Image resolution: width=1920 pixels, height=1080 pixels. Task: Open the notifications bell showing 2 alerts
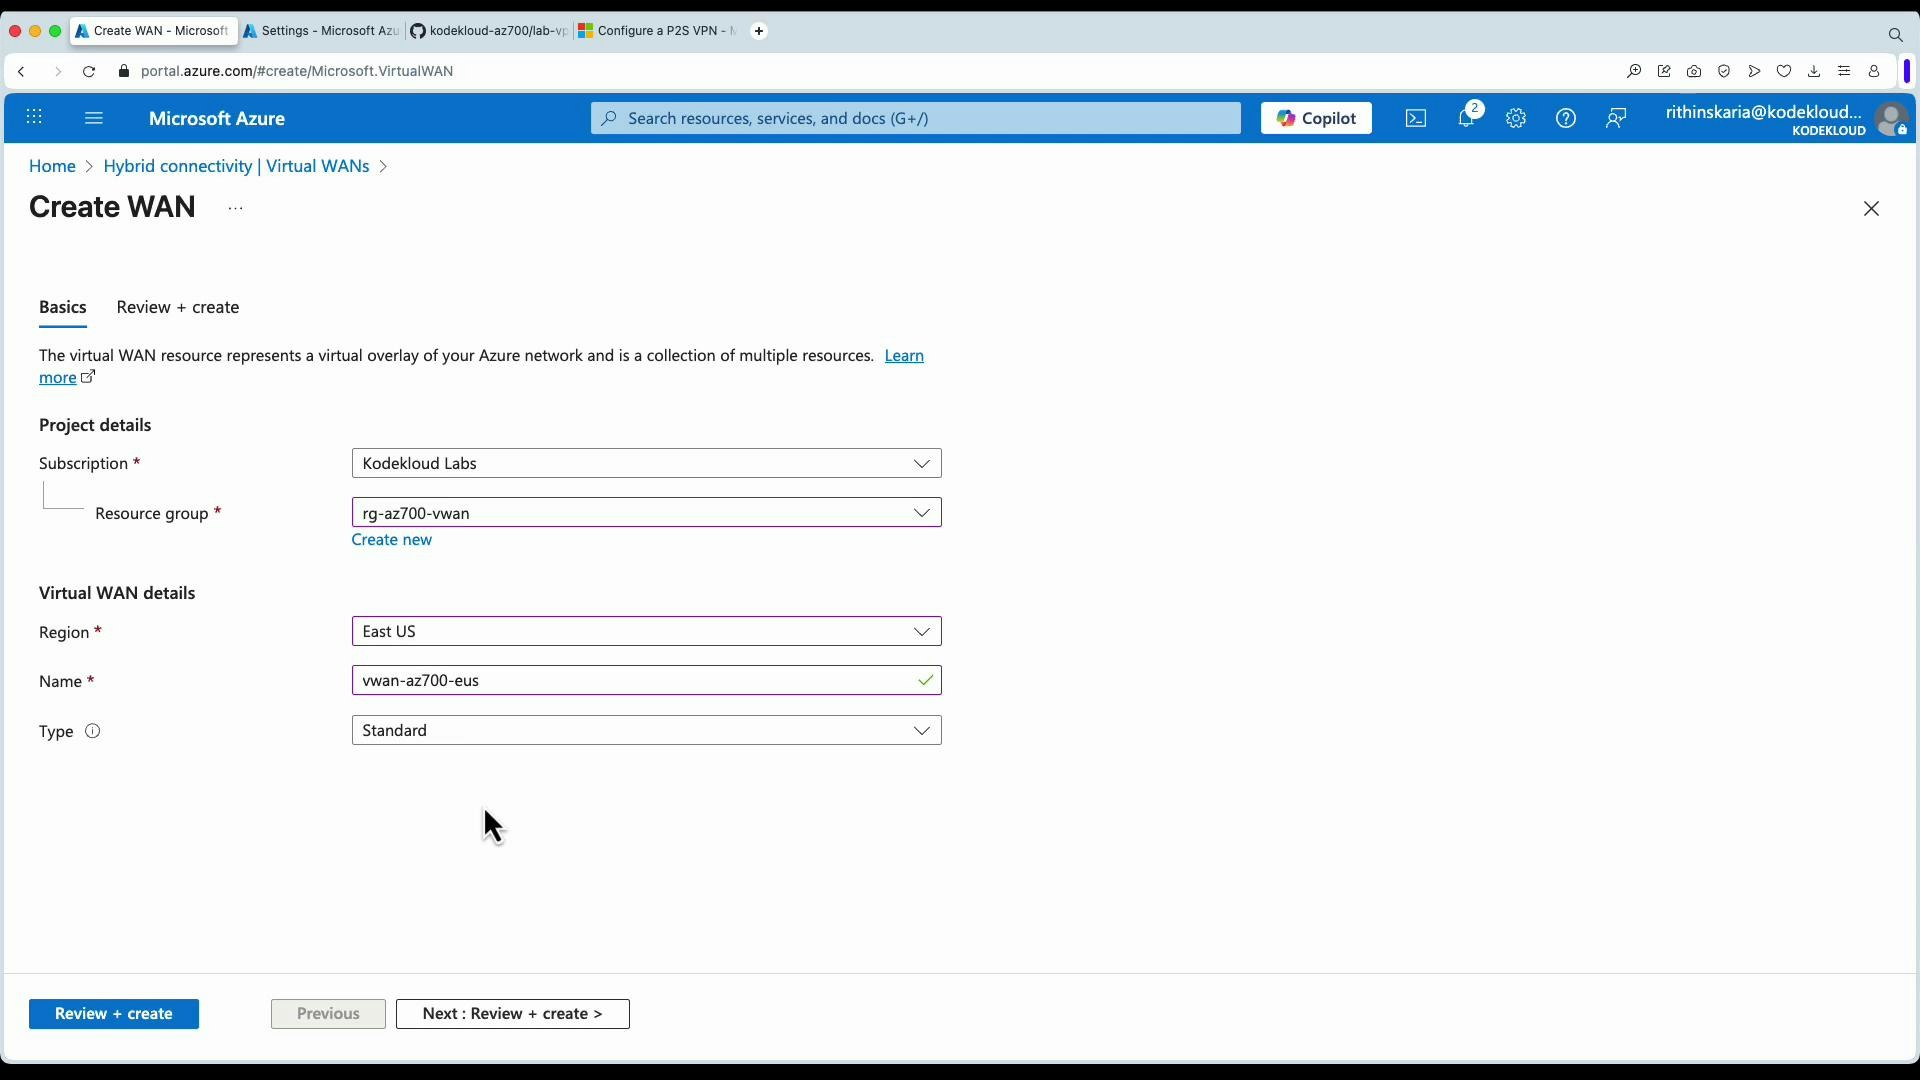[1466, 118]
